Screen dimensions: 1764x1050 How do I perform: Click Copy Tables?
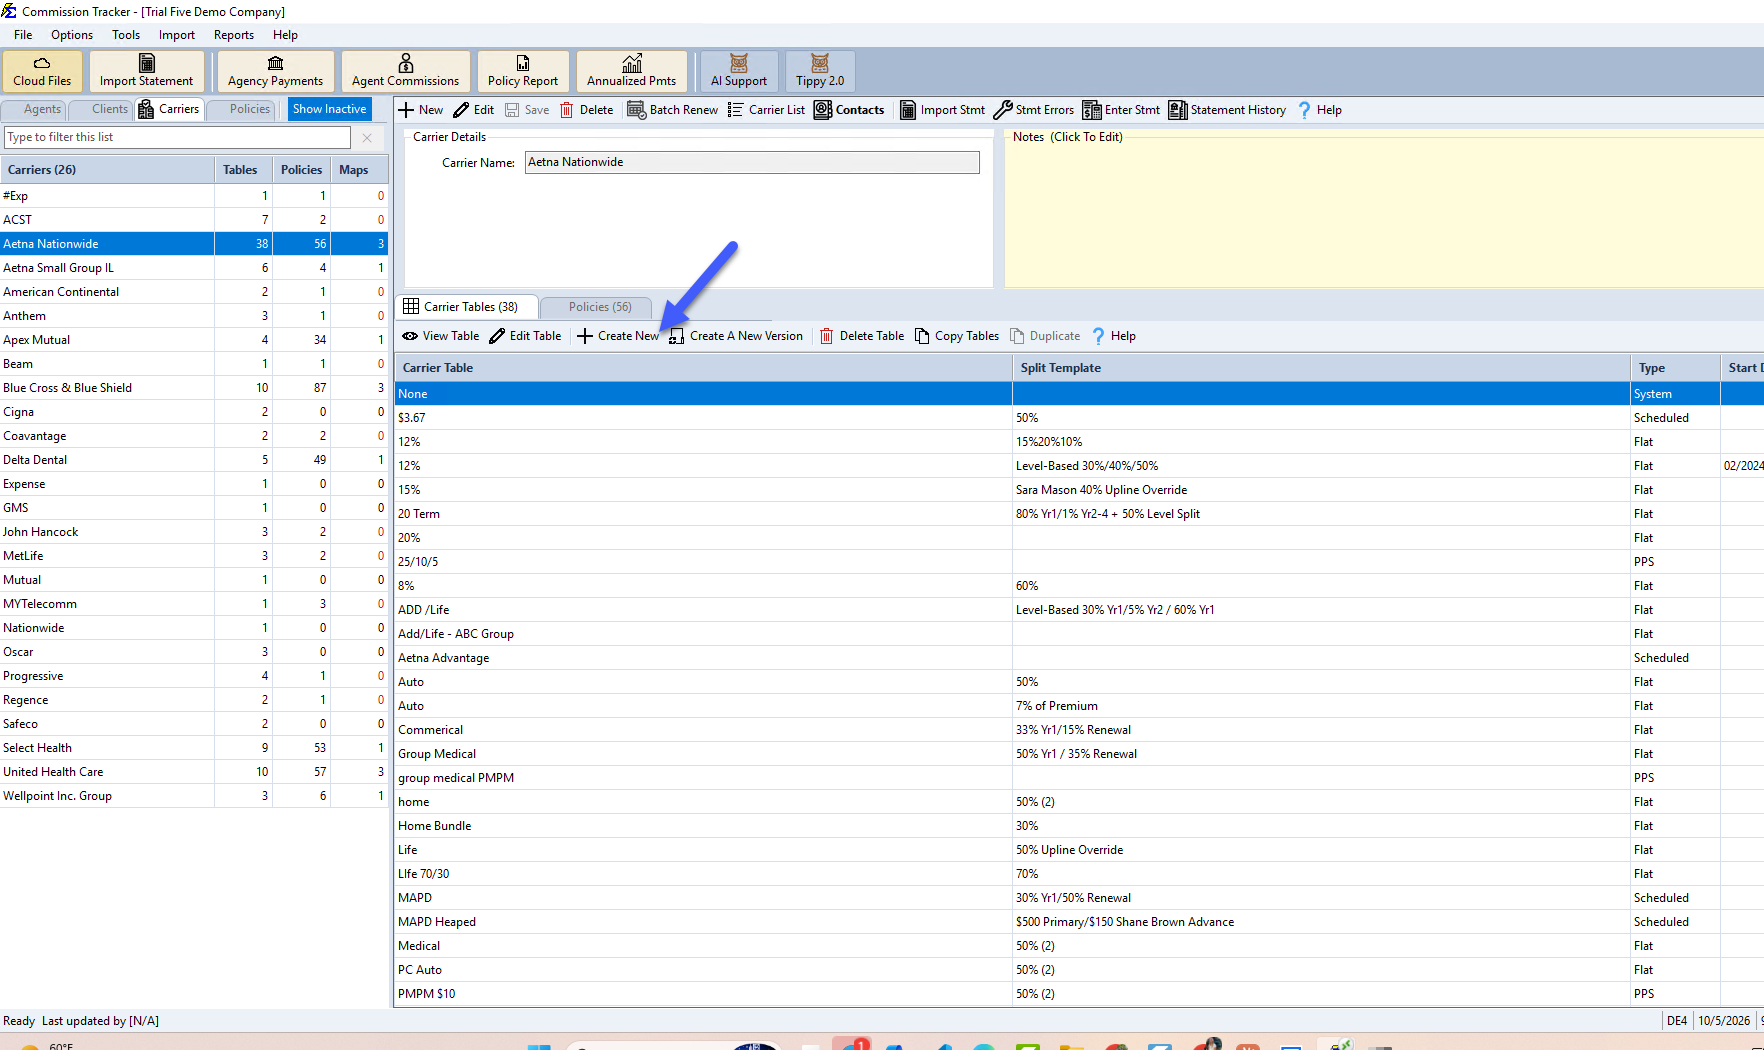coord(957,336)
